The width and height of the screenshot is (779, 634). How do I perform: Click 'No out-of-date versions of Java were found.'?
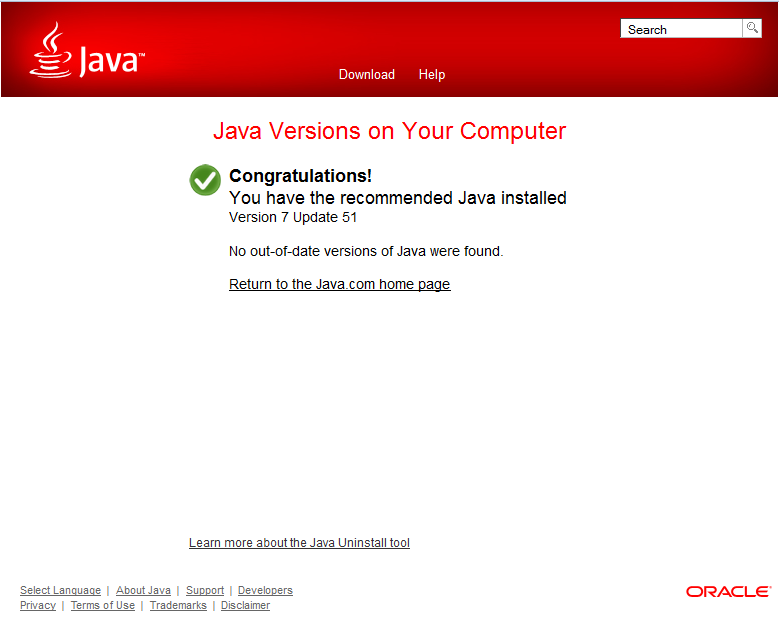point(366,251)
